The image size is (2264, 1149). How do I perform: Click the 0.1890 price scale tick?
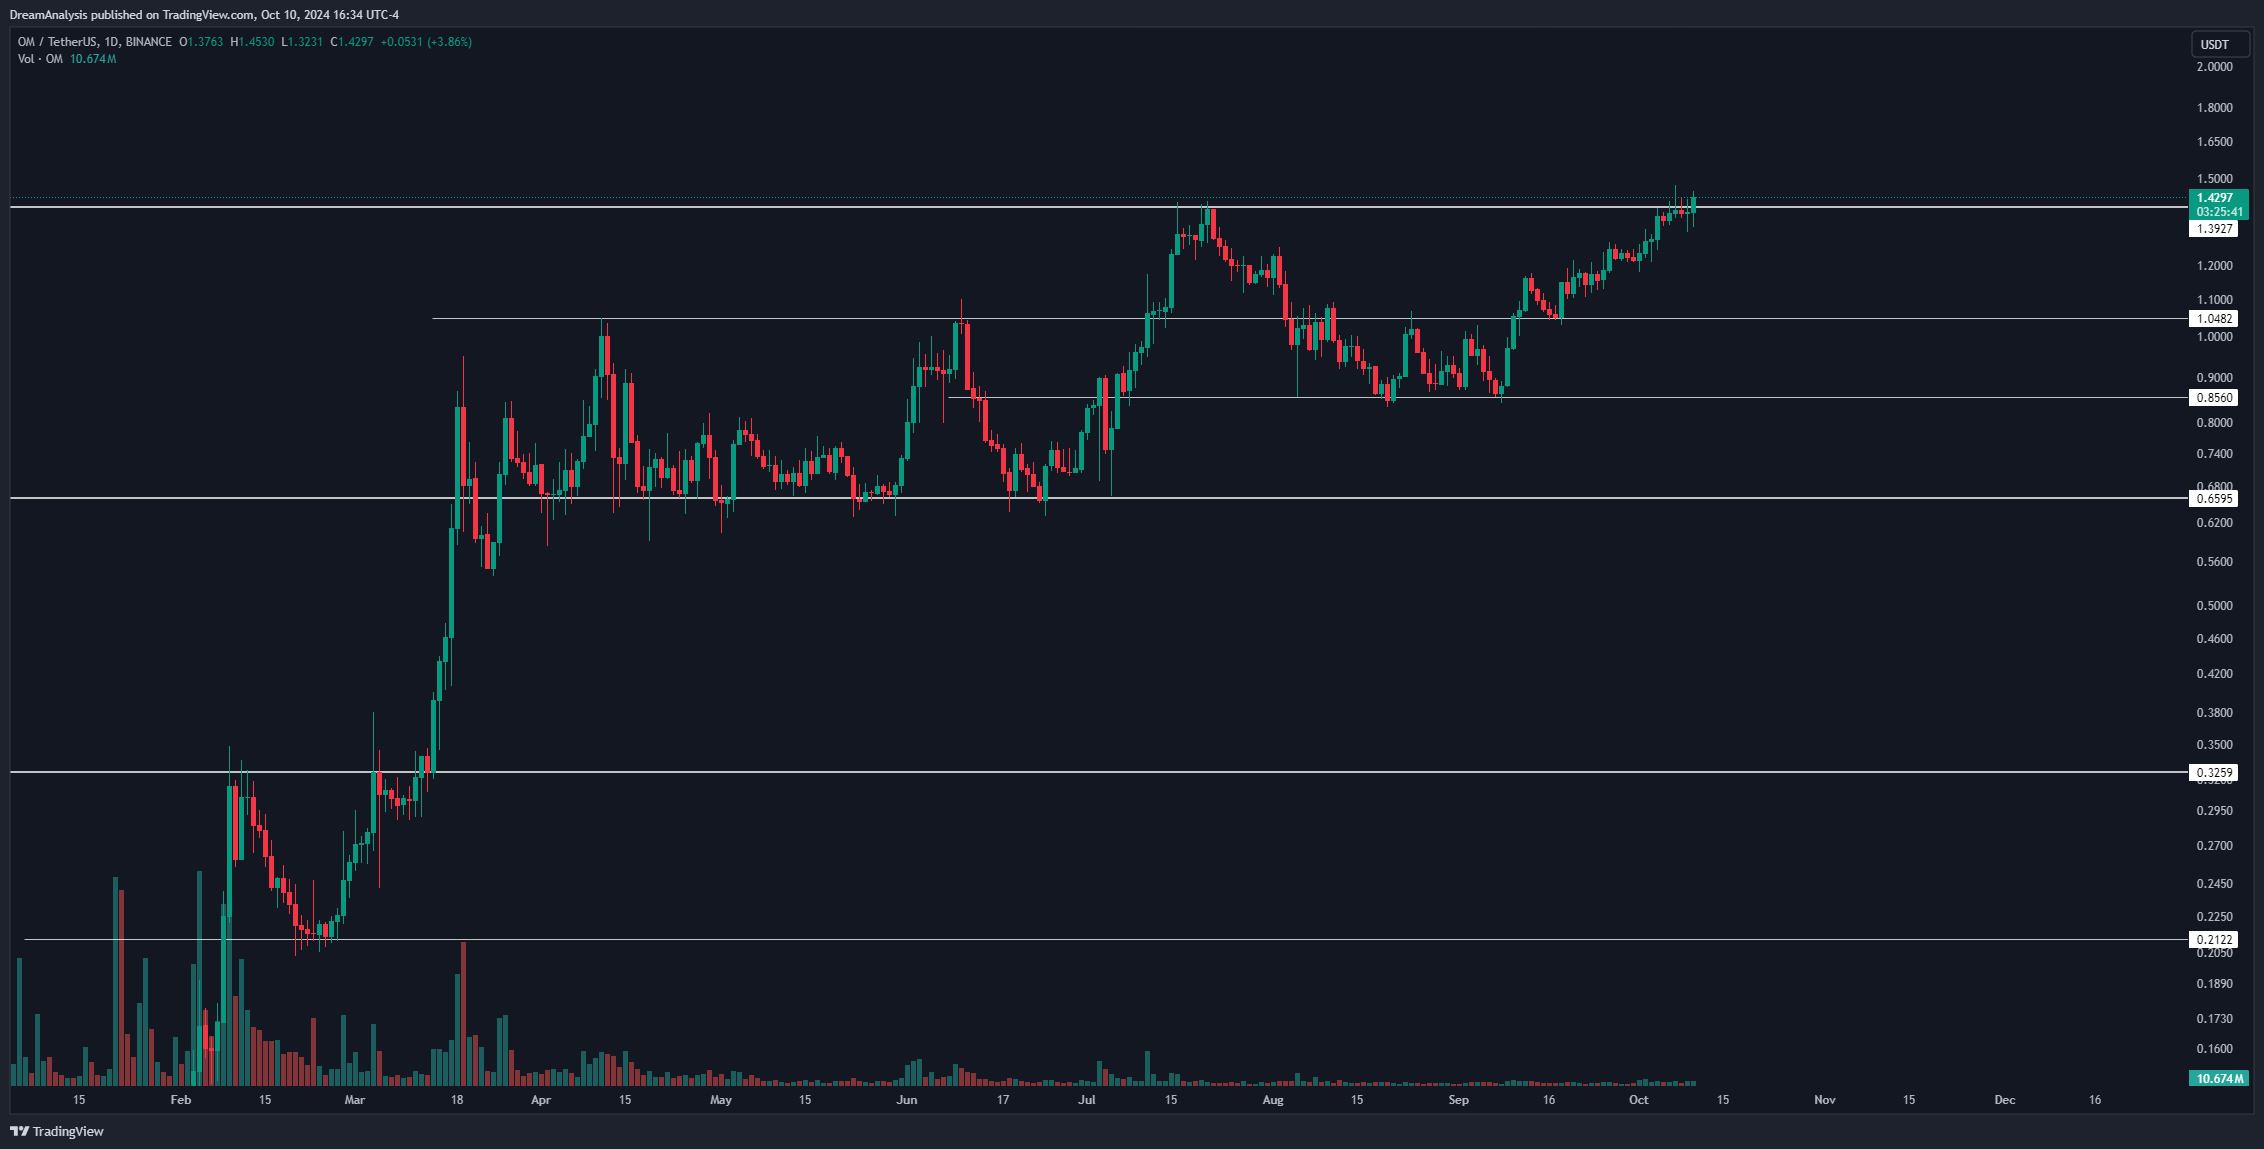[x=2214, y=984]
